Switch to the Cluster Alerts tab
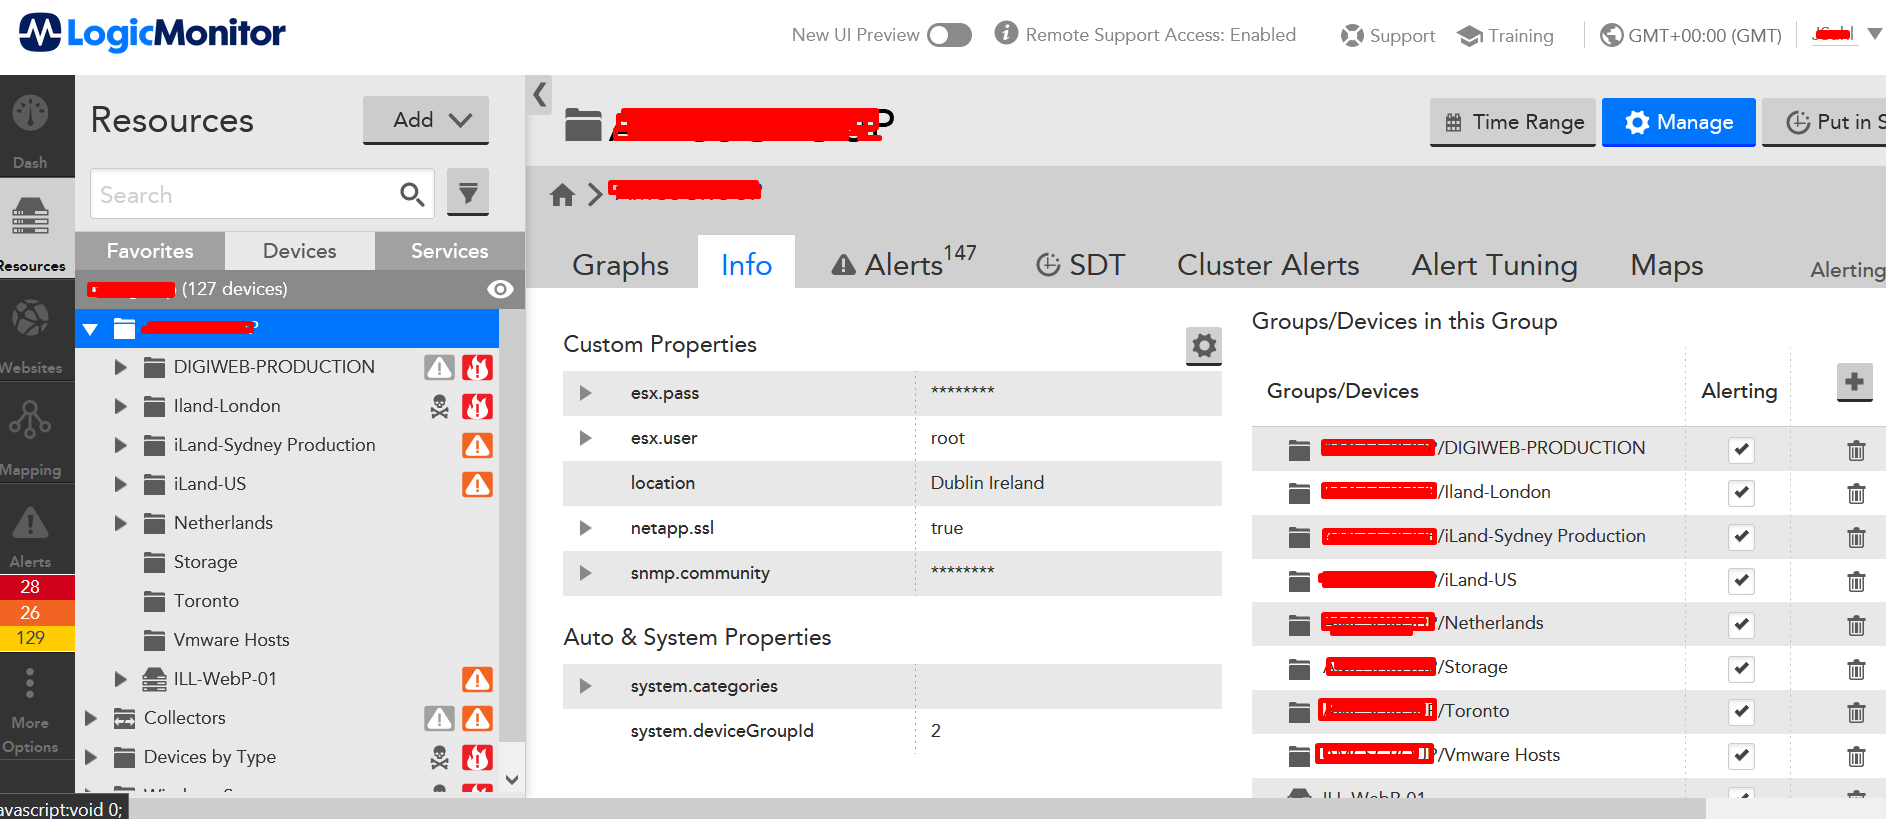1886x819 pixels. 1268,264
